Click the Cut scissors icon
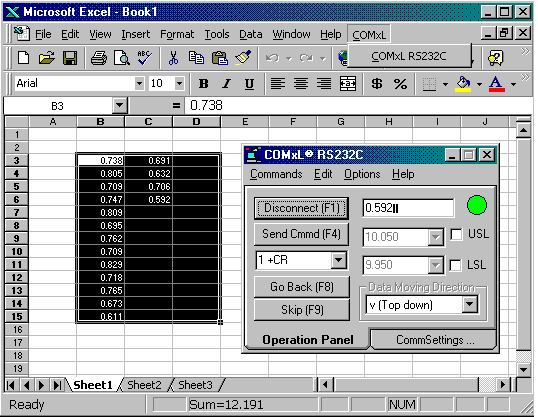538x417 pixels. point(173,57)
